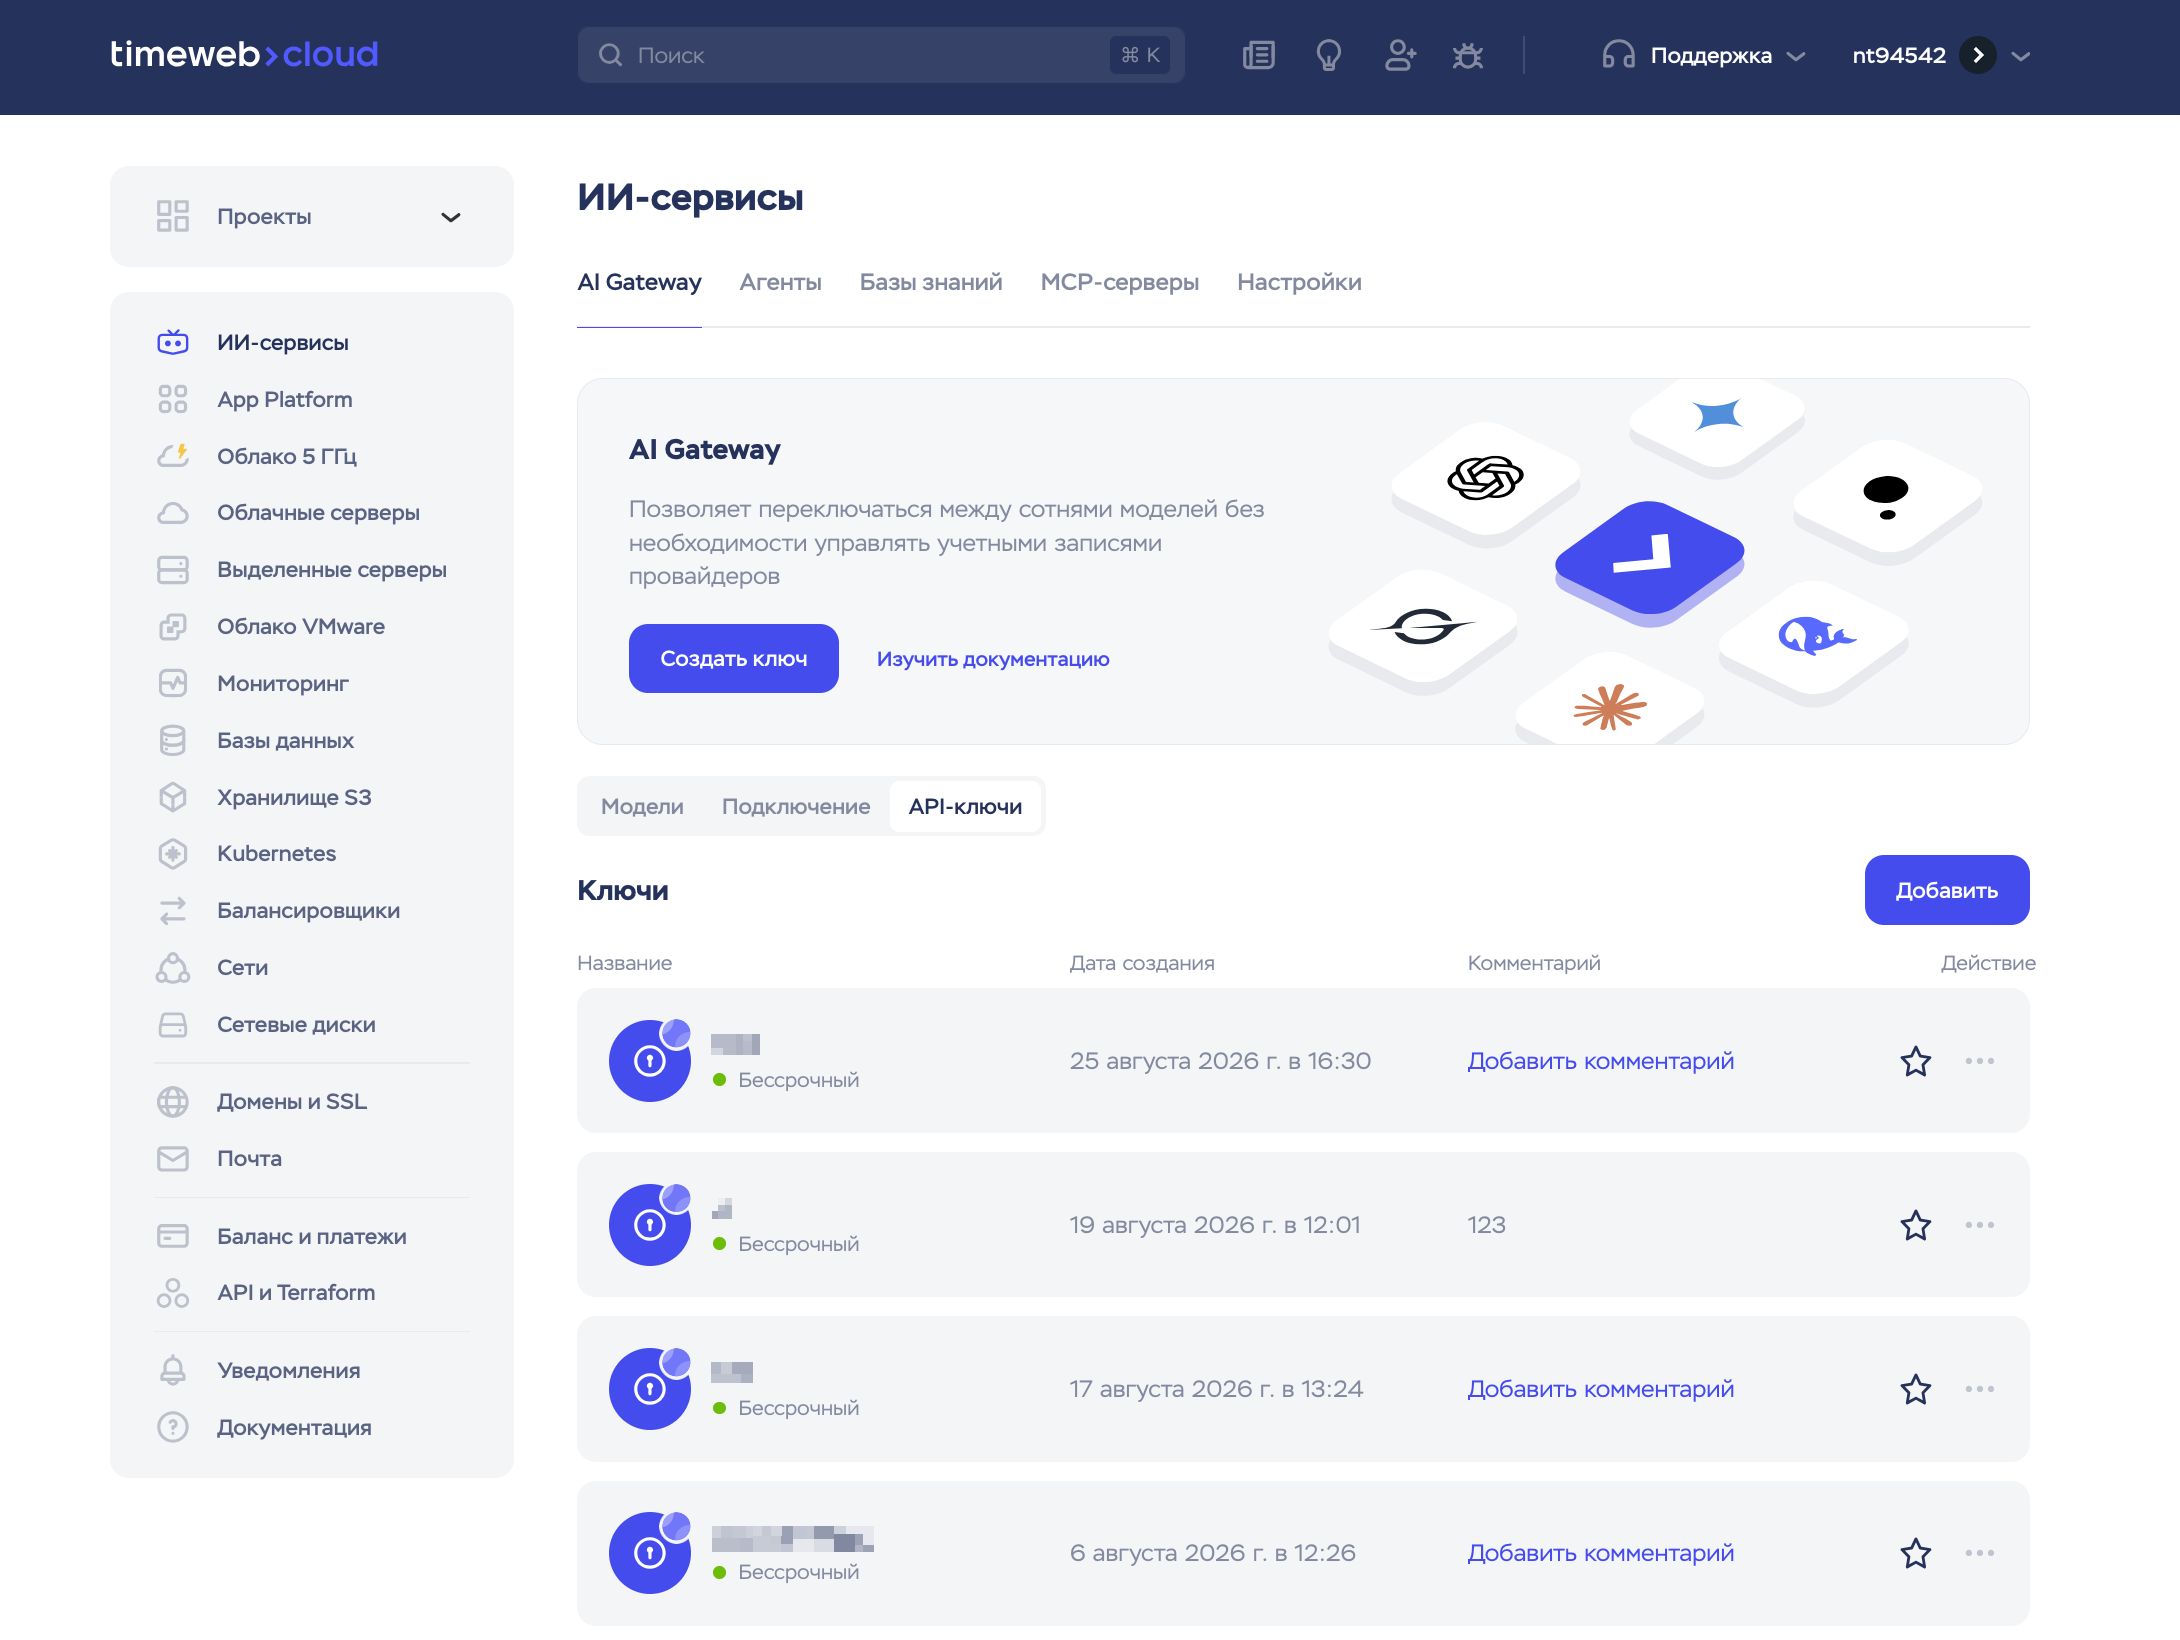Add comment to 25 августа key
The height and width of the screenshot is (1640, 2180).
(x=1601, y=1061)
